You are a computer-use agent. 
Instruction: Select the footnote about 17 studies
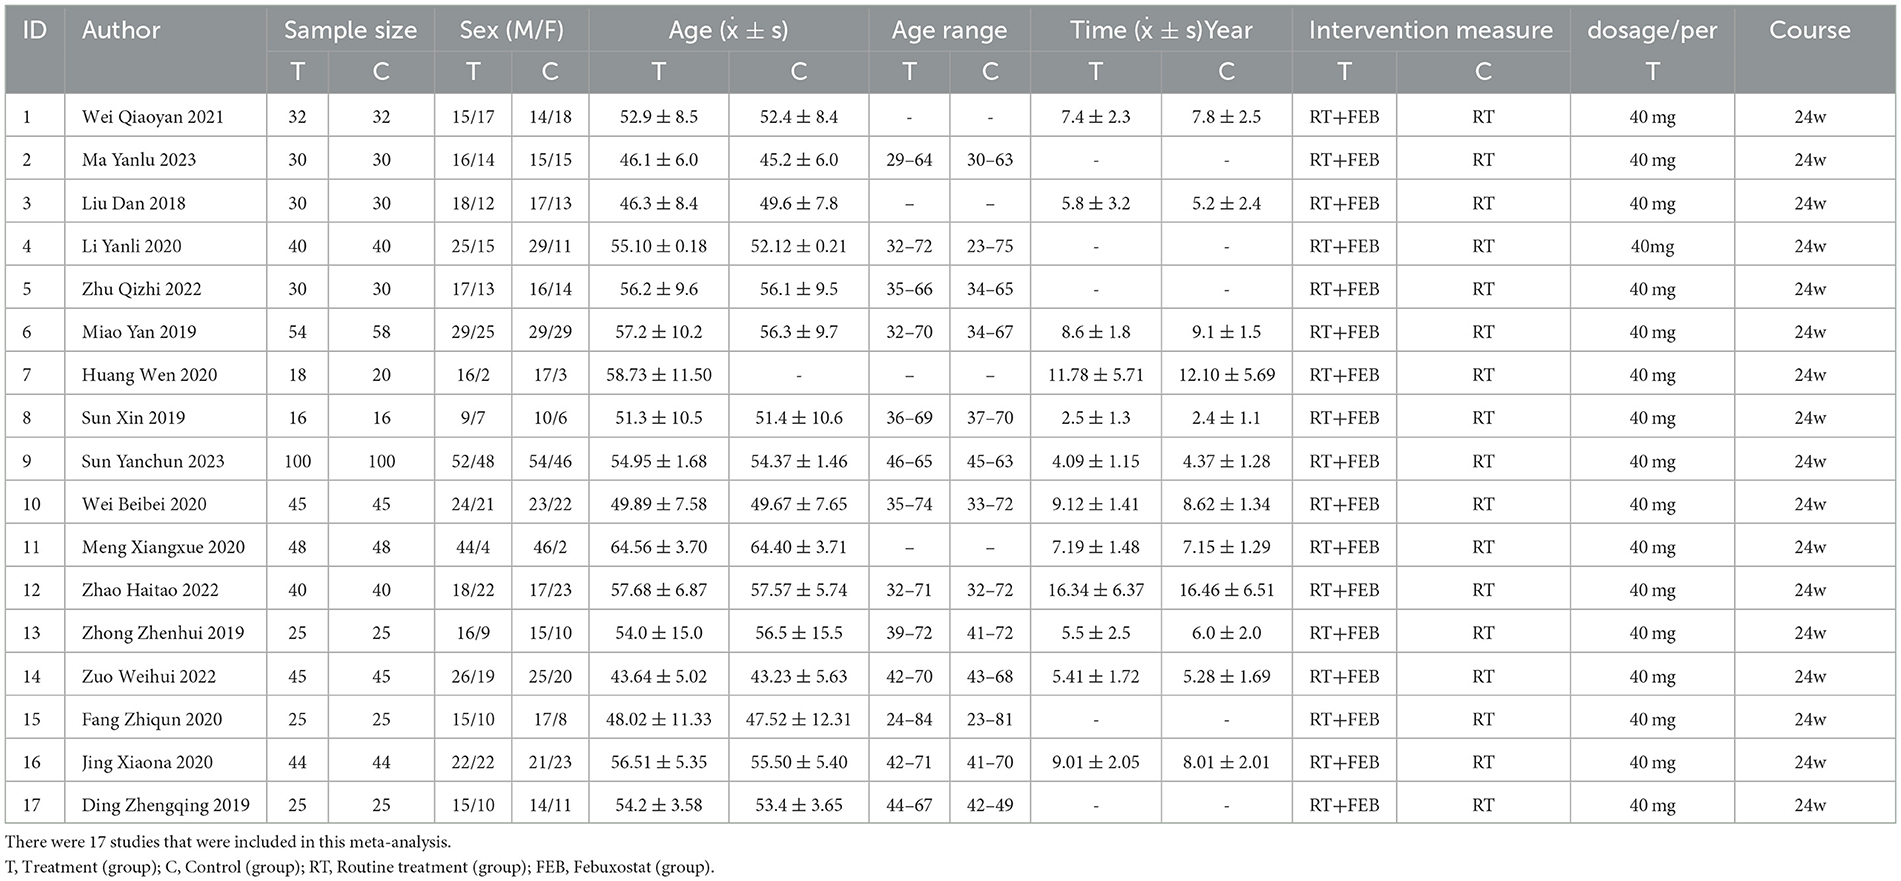(228, 843)
